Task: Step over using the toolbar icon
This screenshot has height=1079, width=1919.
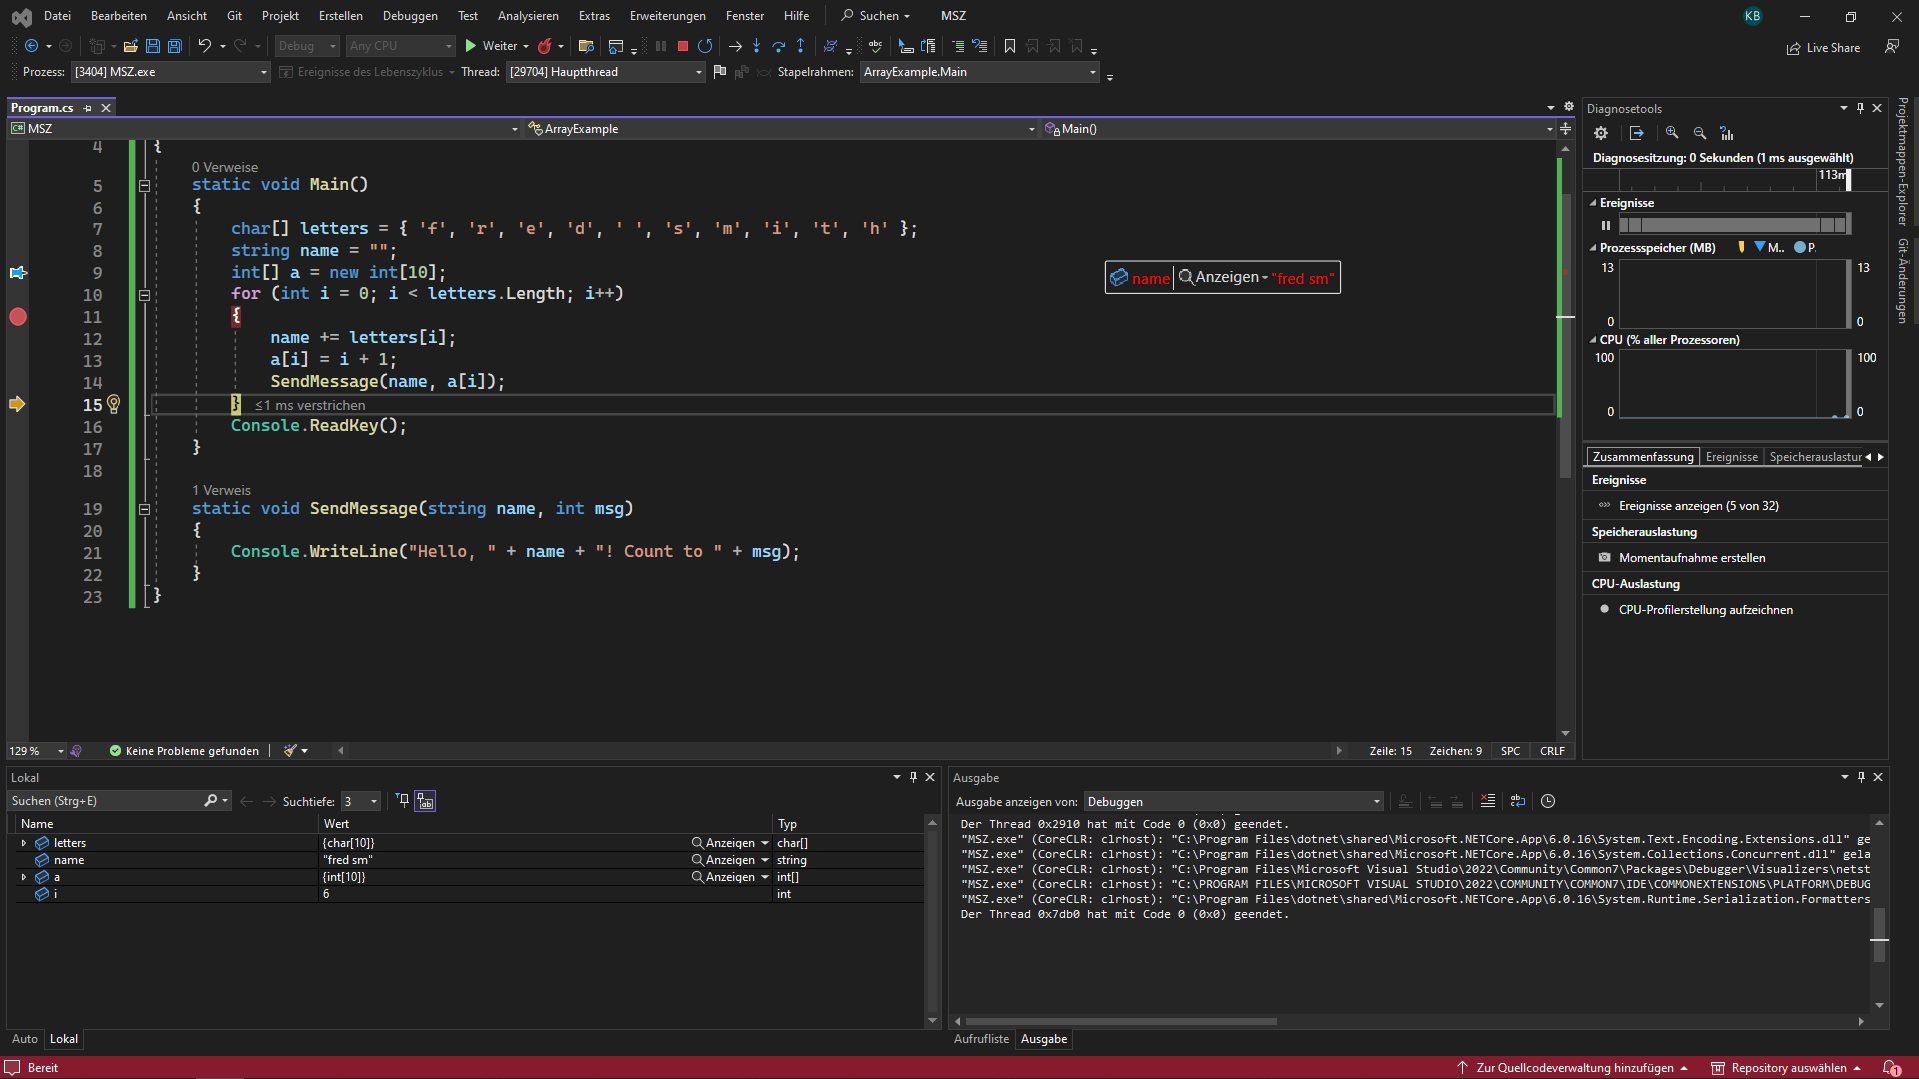Action: click(x=779, y=46)
